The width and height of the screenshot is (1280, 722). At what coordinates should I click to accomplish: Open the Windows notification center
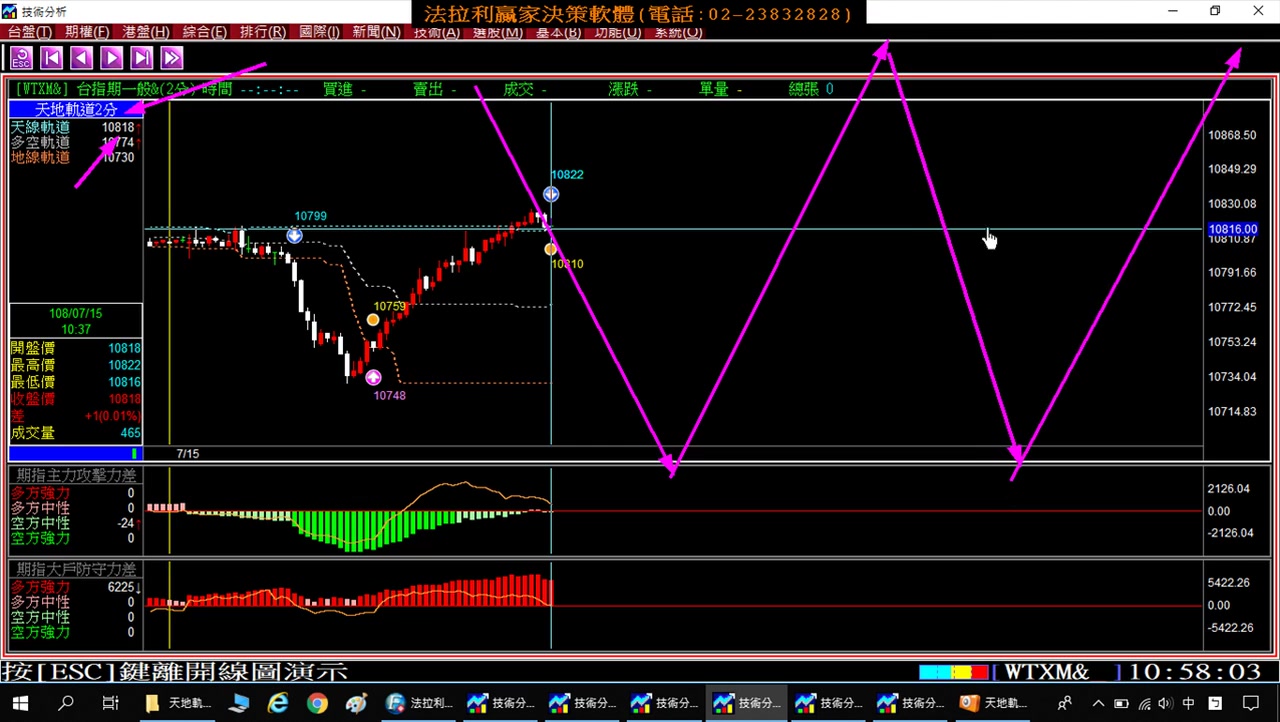coord(1251,704)
